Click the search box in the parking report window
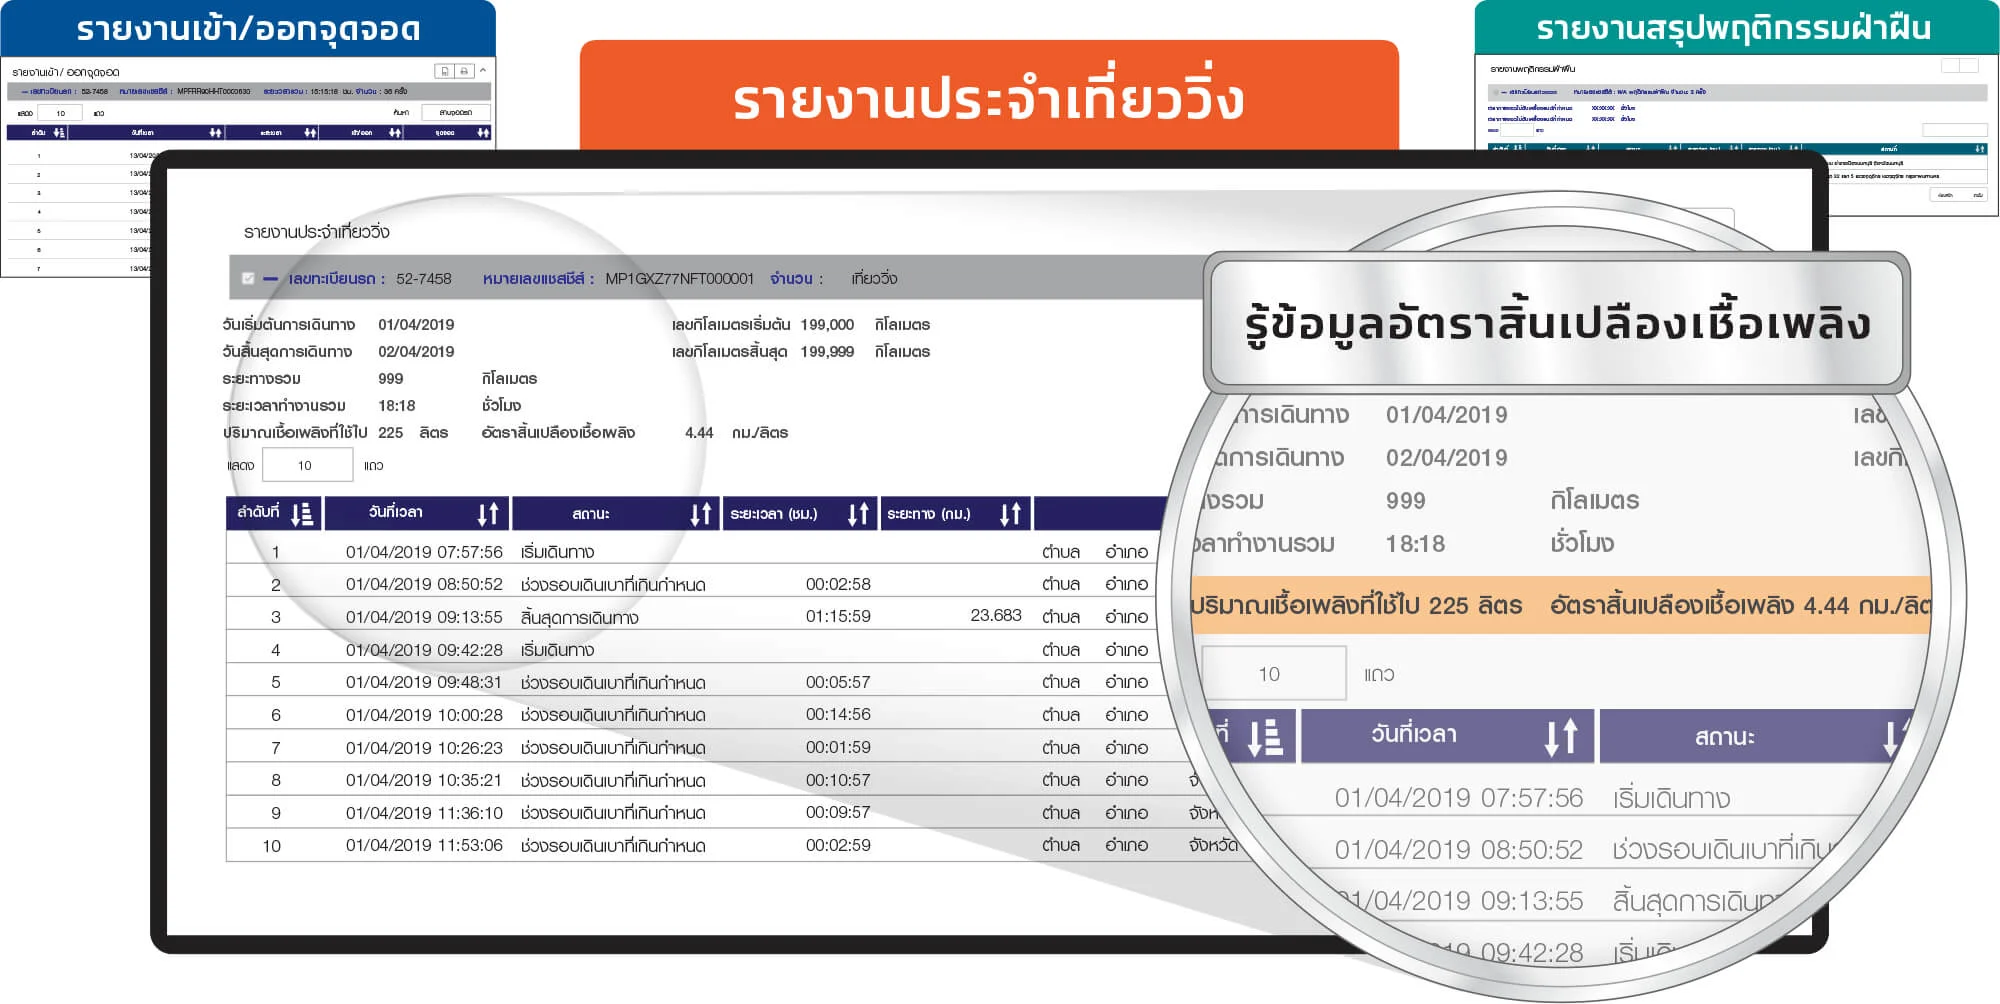 point(456,113)
